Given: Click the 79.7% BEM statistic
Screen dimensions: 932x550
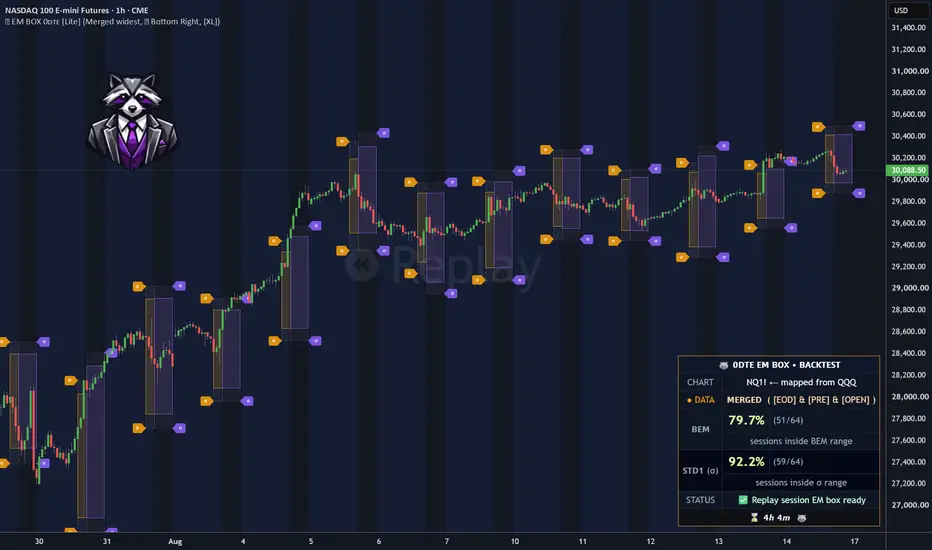Looking at the screenshot, I should point(746,420).
